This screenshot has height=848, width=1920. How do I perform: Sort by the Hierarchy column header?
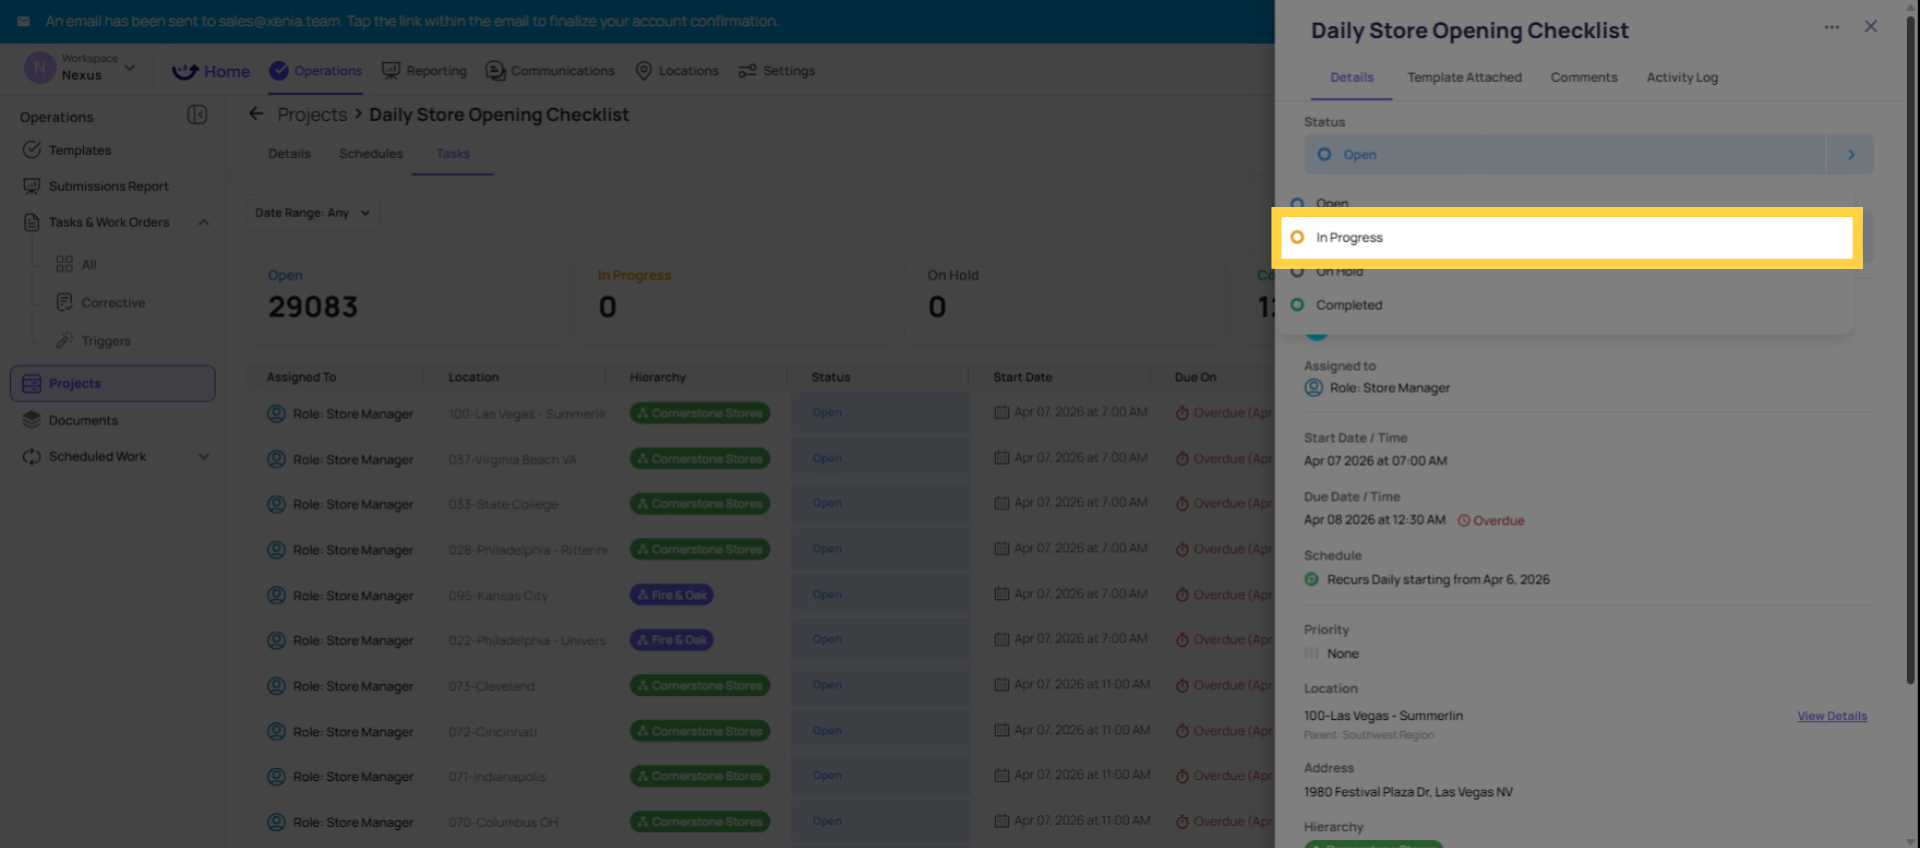[x=658, y=378]
